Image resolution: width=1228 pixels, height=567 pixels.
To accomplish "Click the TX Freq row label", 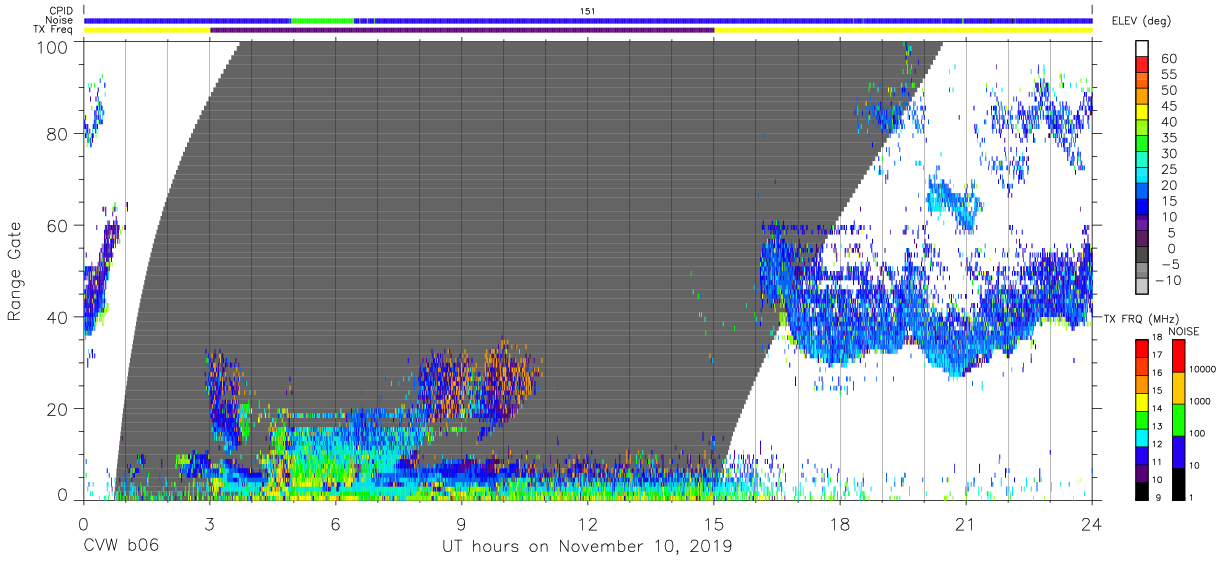I will [54, 30].
